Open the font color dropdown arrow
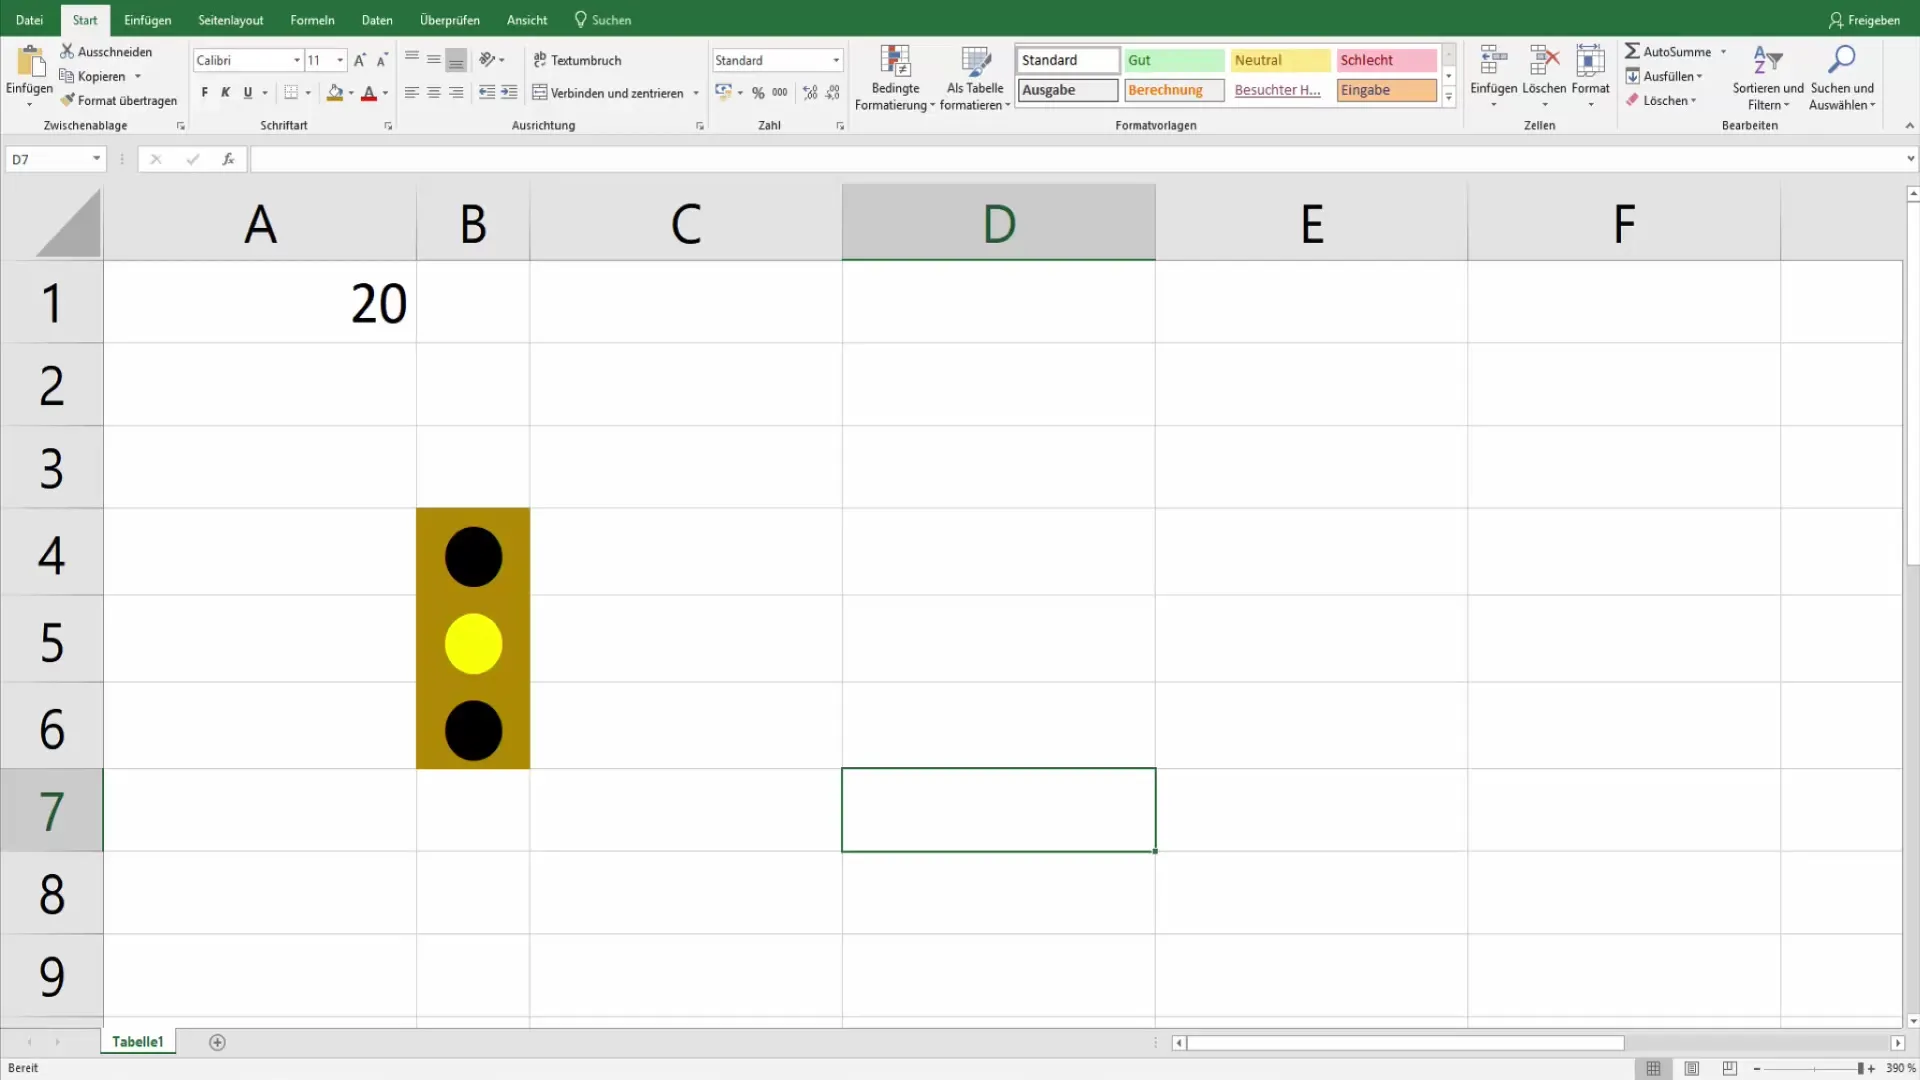The height and width of the screenshot is (1080, 1920). point(385,93)
